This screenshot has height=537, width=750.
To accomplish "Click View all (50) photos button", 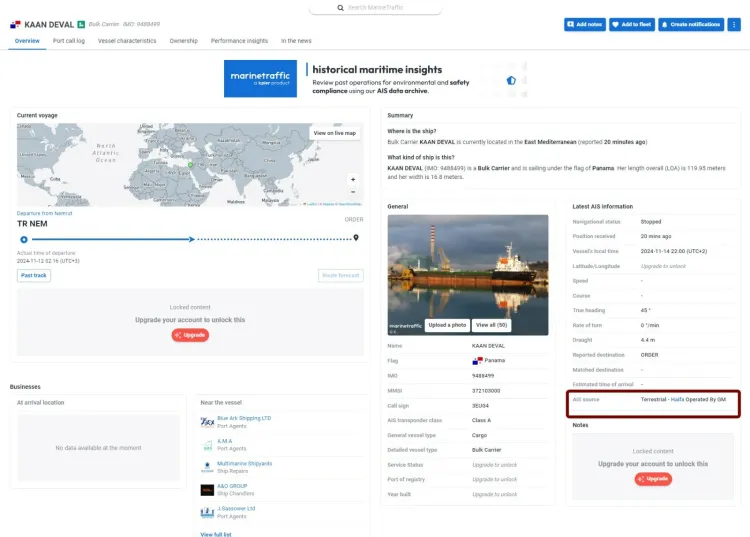I will pos(491,325).
